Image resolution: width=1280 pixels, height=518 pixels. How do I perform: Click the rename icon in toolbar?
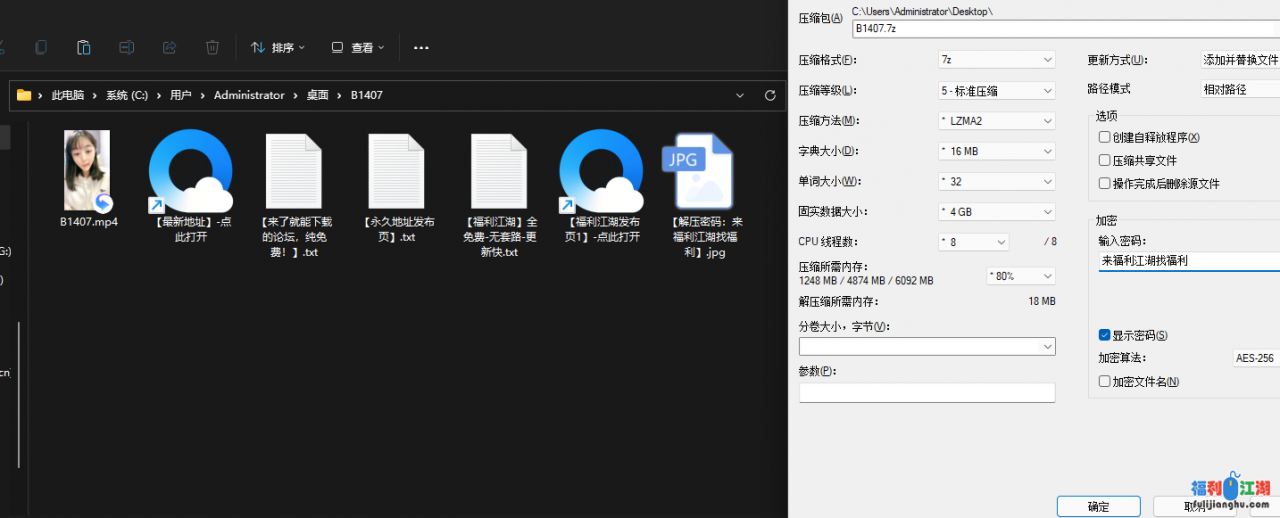(x=126, y=47)
